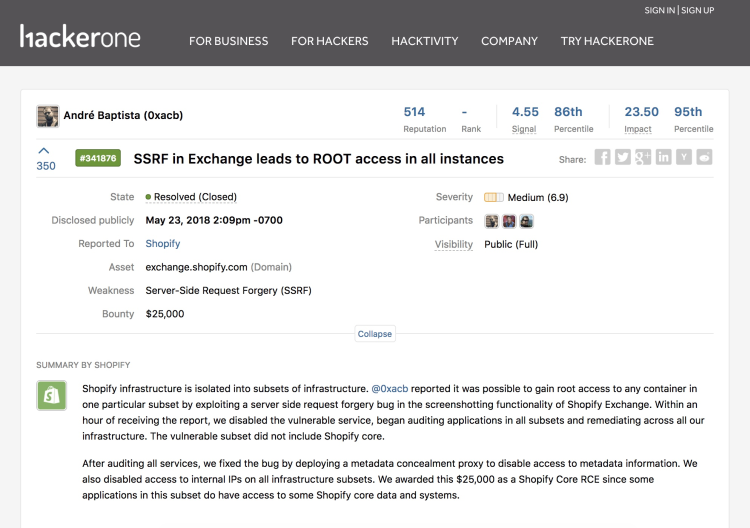Click the Sign In link
The image size is (750, 528).
(x=659, y=10)
